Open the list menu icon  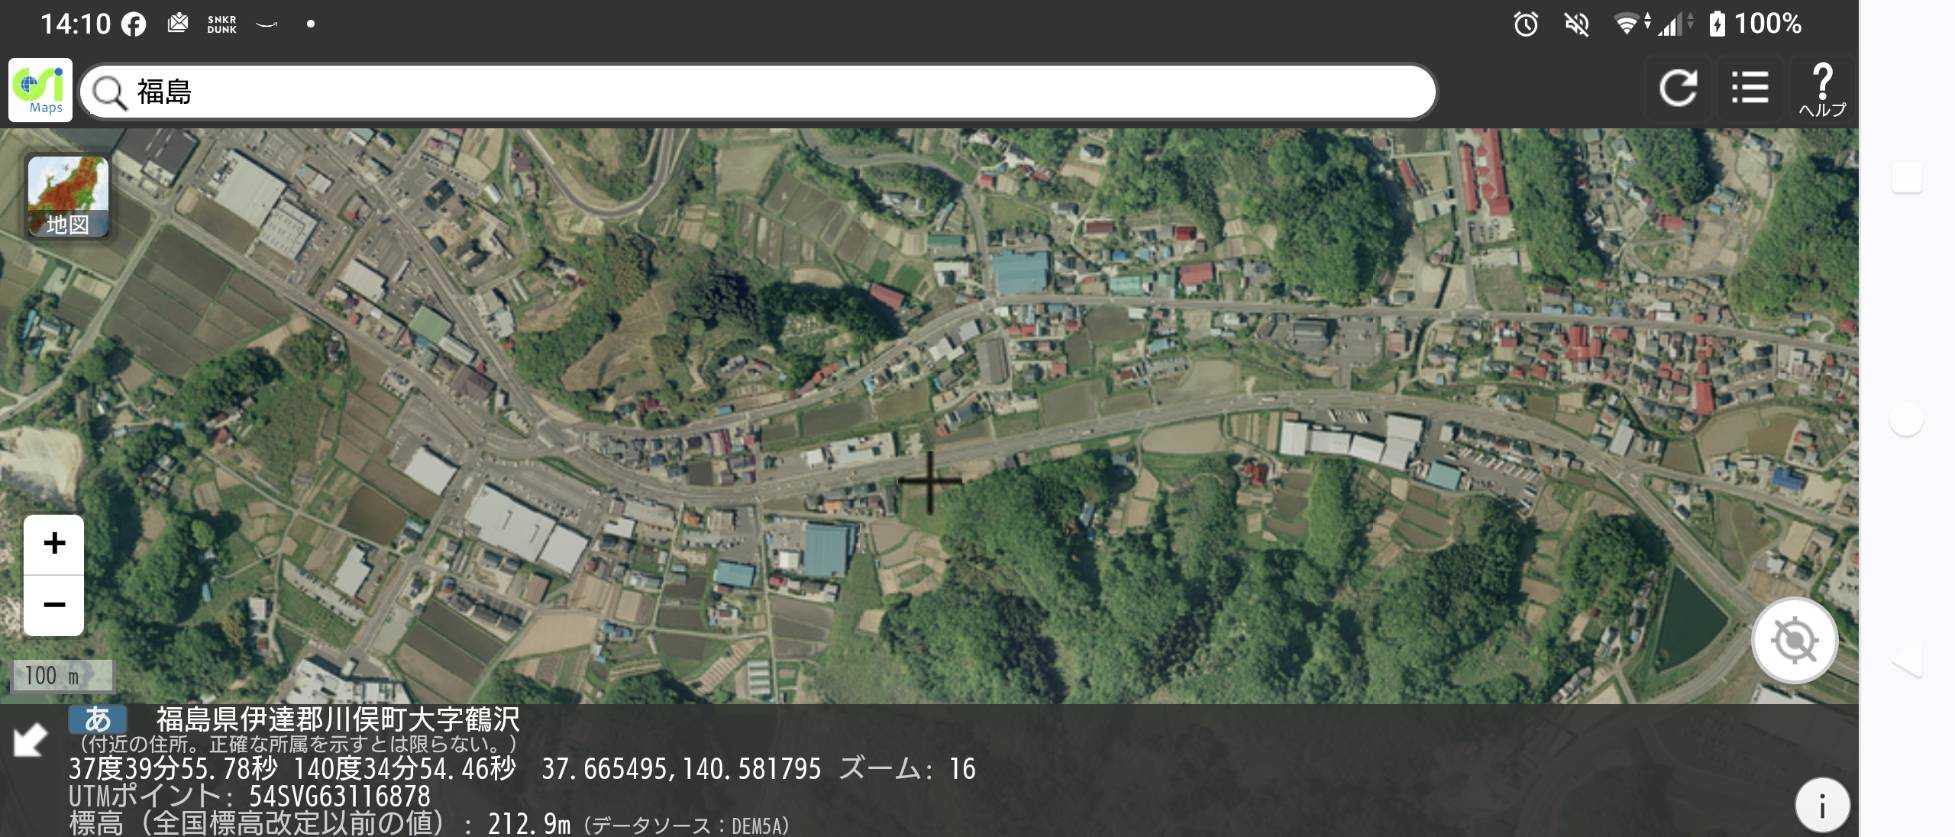pyautogui.click(x=1750, y=89)
